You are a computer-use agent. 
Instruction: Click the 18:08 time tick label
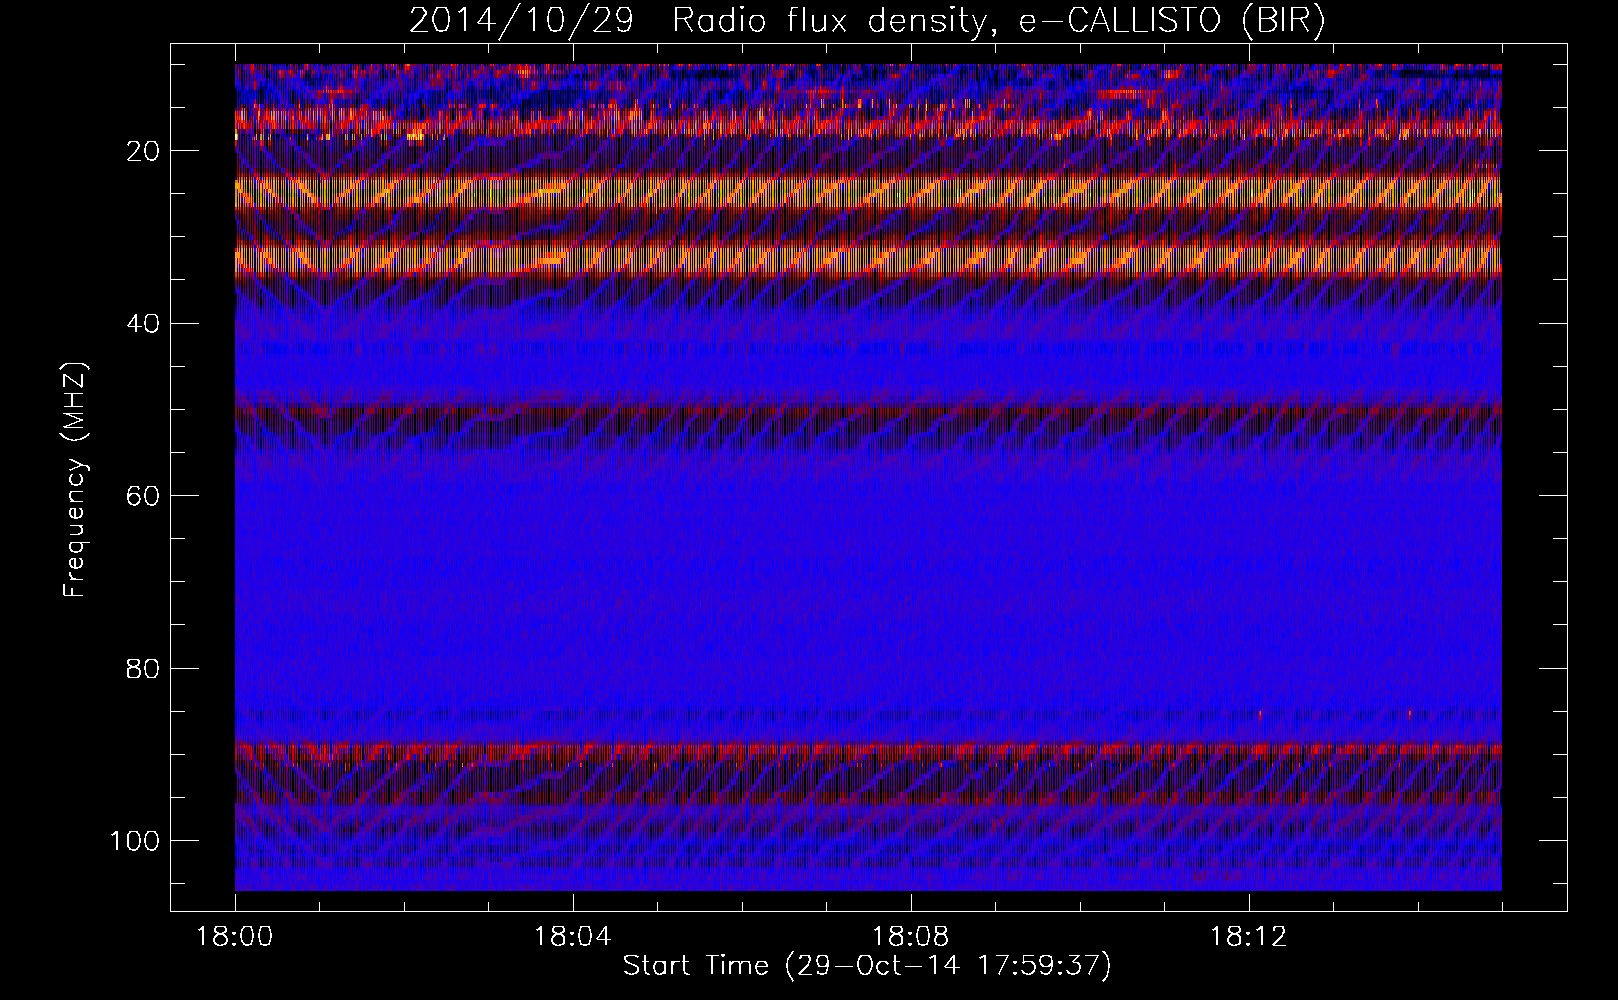911,937
